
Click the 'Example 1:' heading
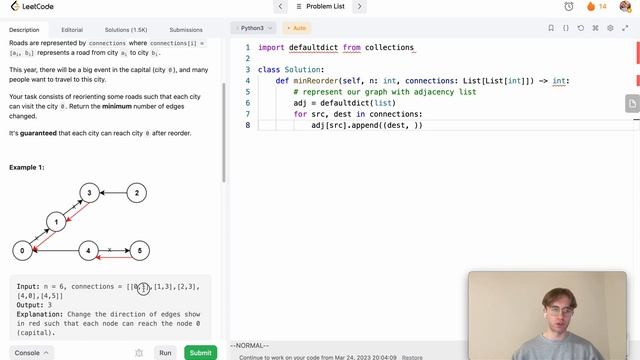pyautogui.click(x=27, y=167)
